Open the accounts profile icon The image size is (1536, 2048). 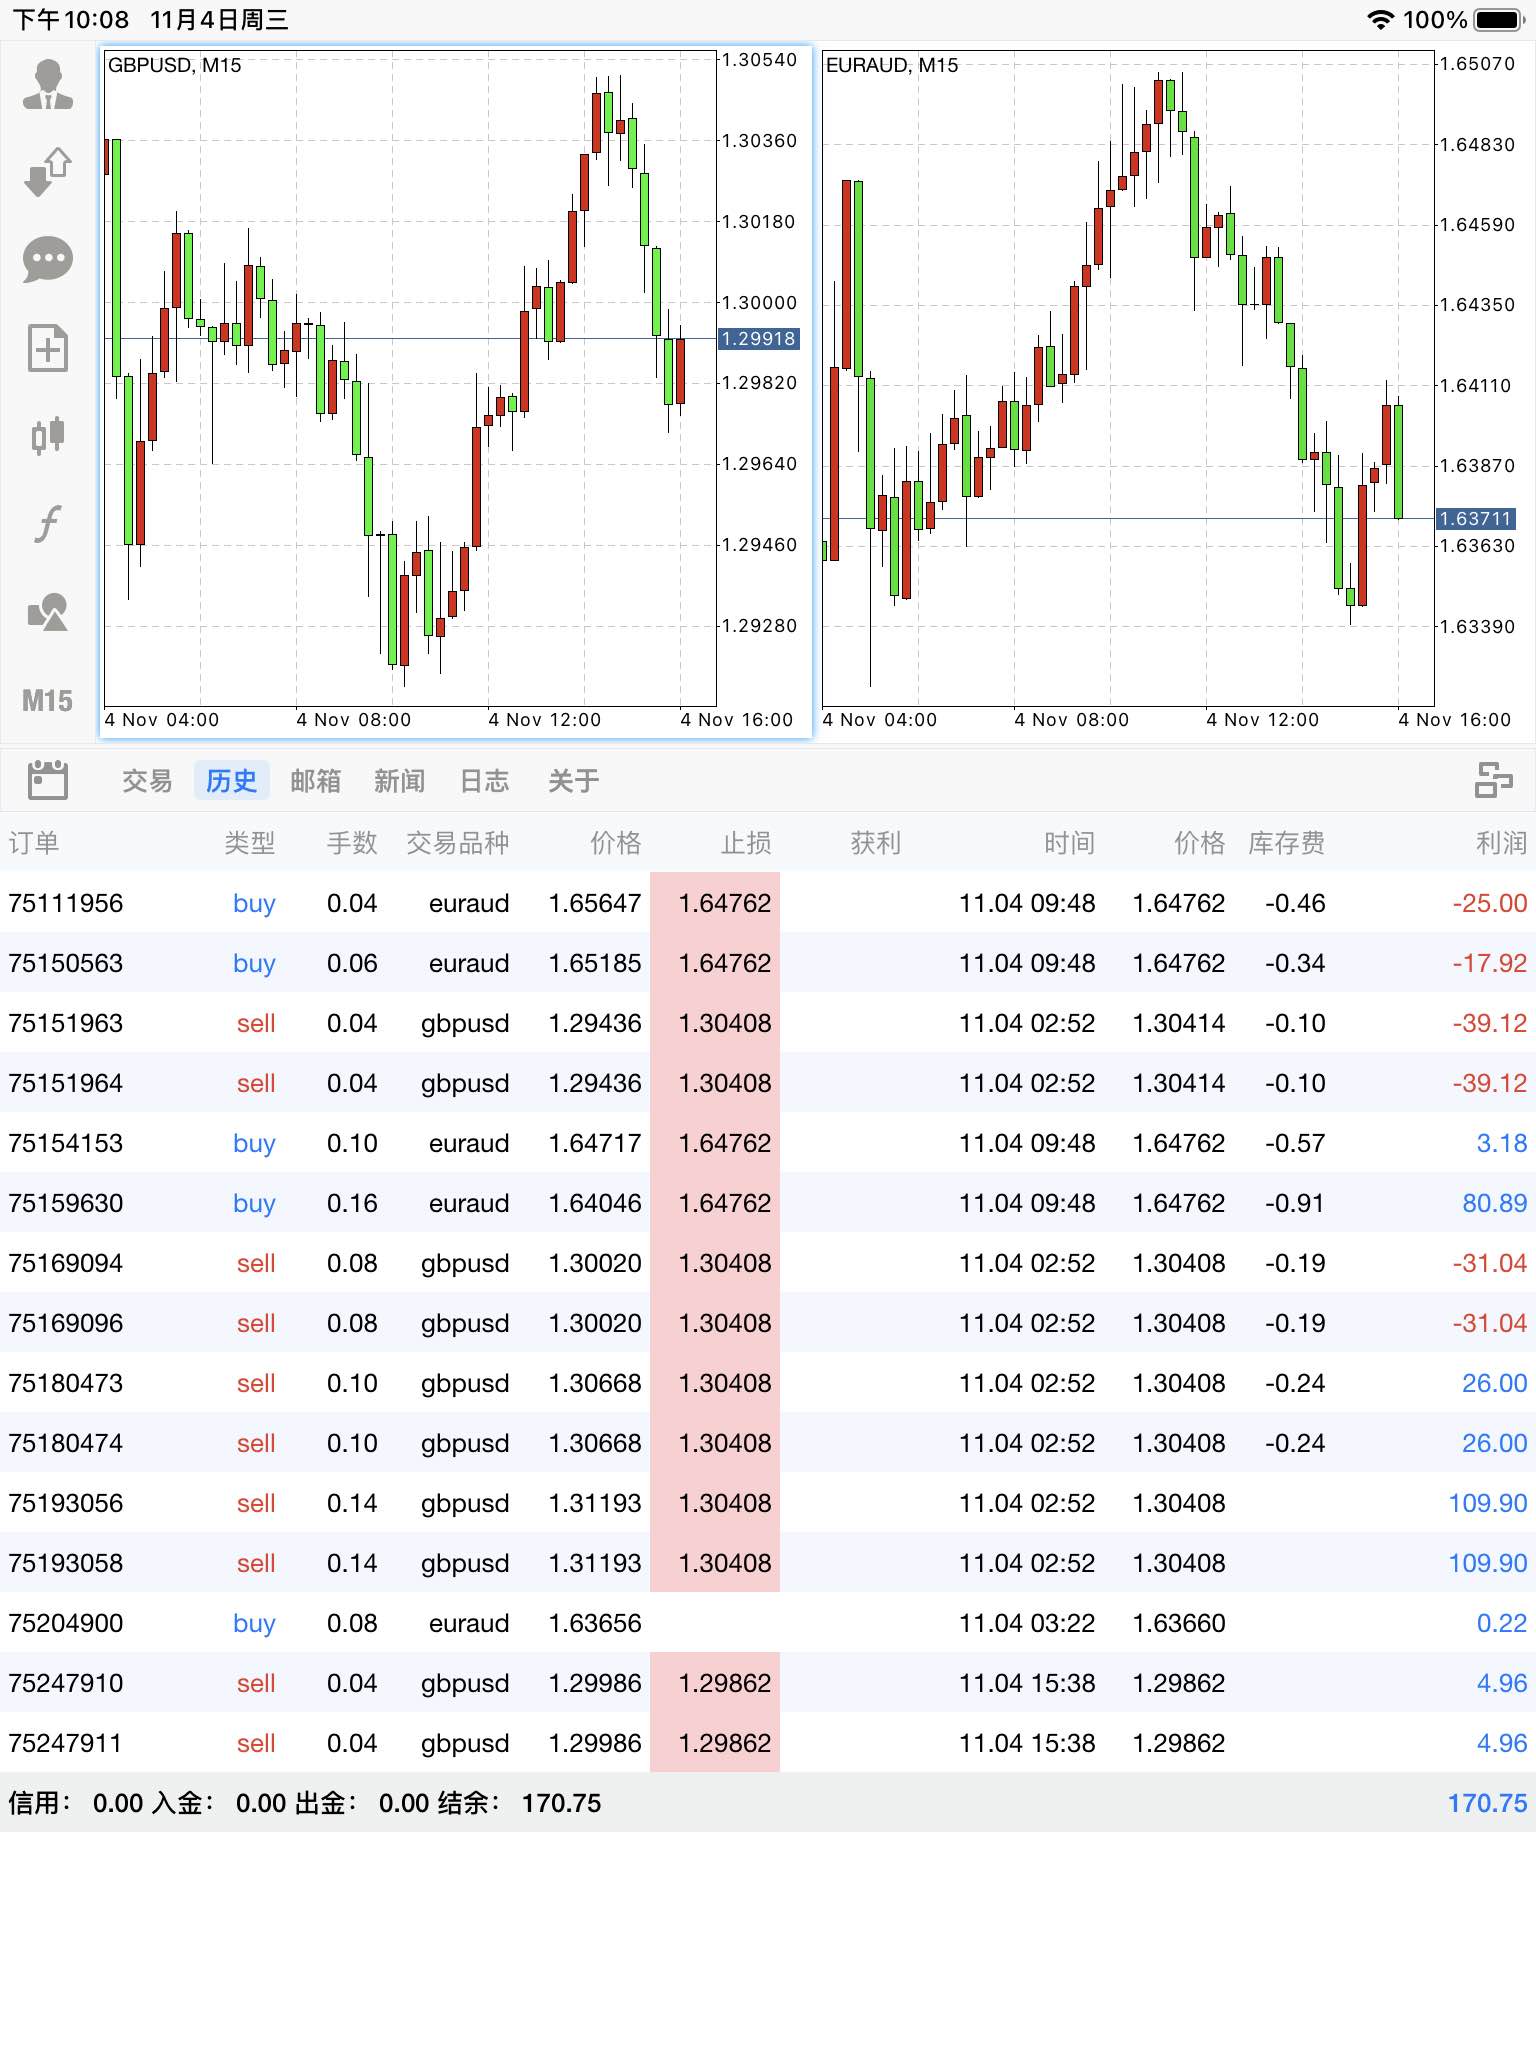pos(48,84)
